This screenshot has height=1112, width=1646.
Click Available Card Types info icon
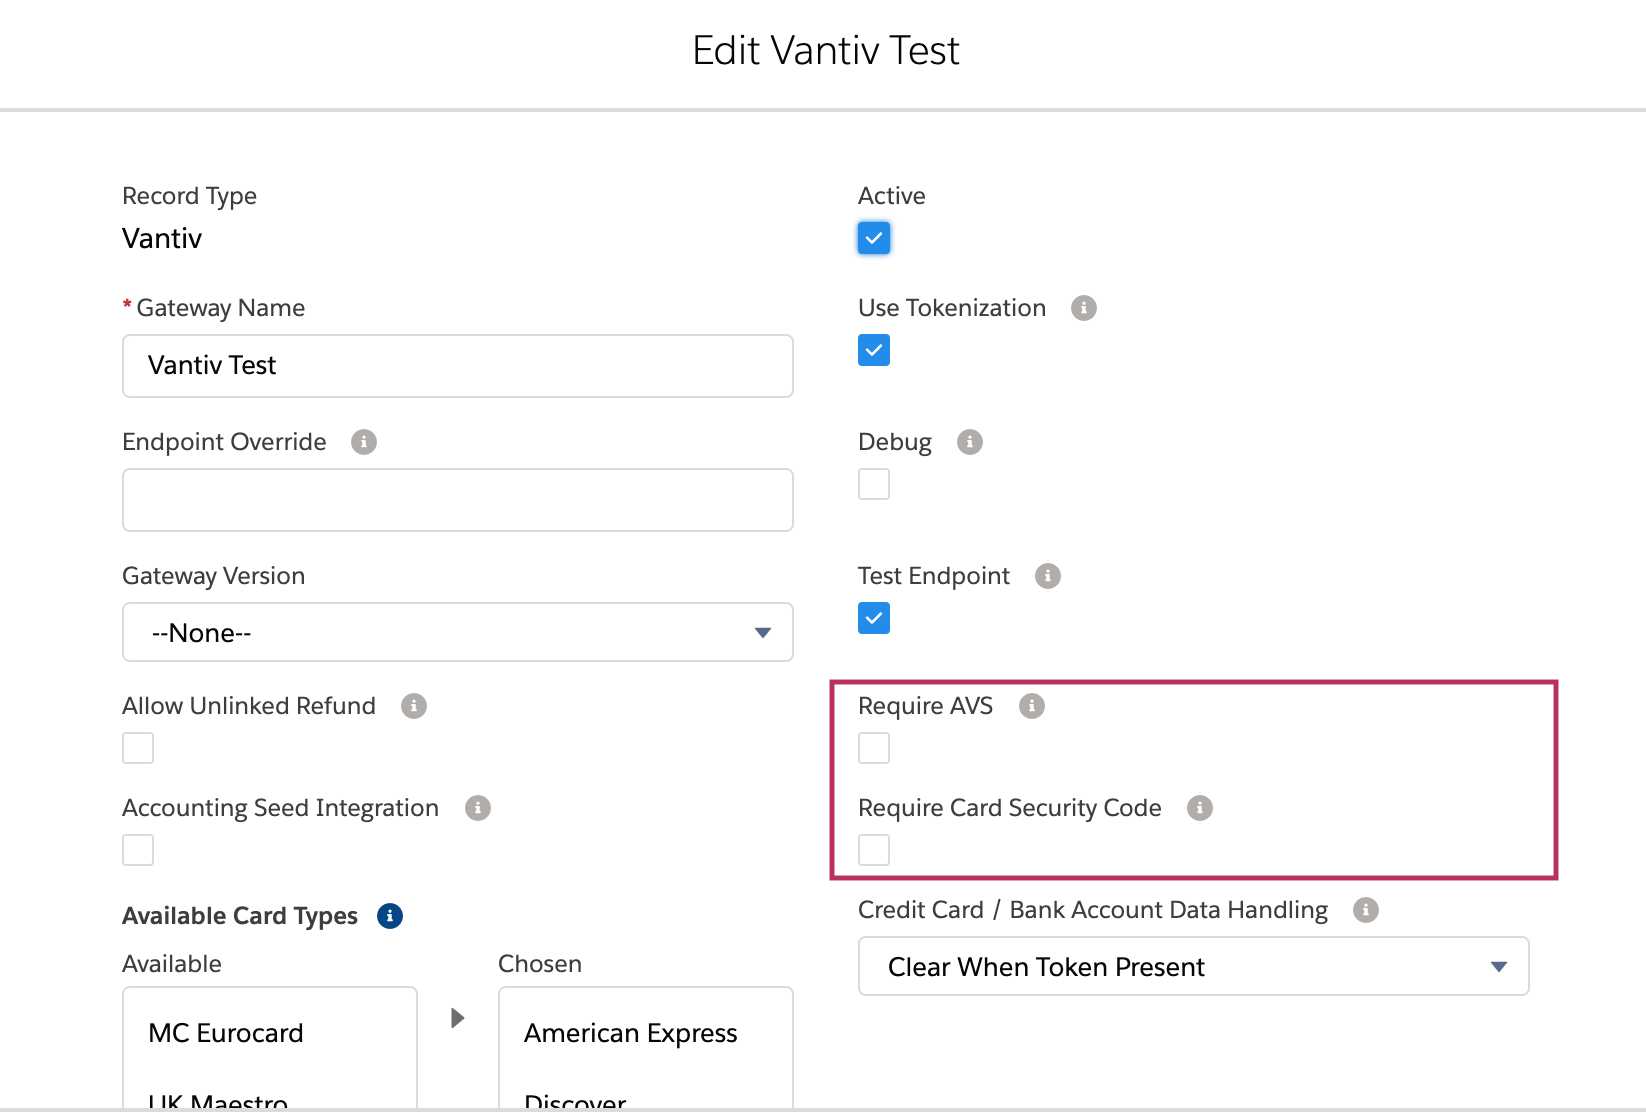389,916
